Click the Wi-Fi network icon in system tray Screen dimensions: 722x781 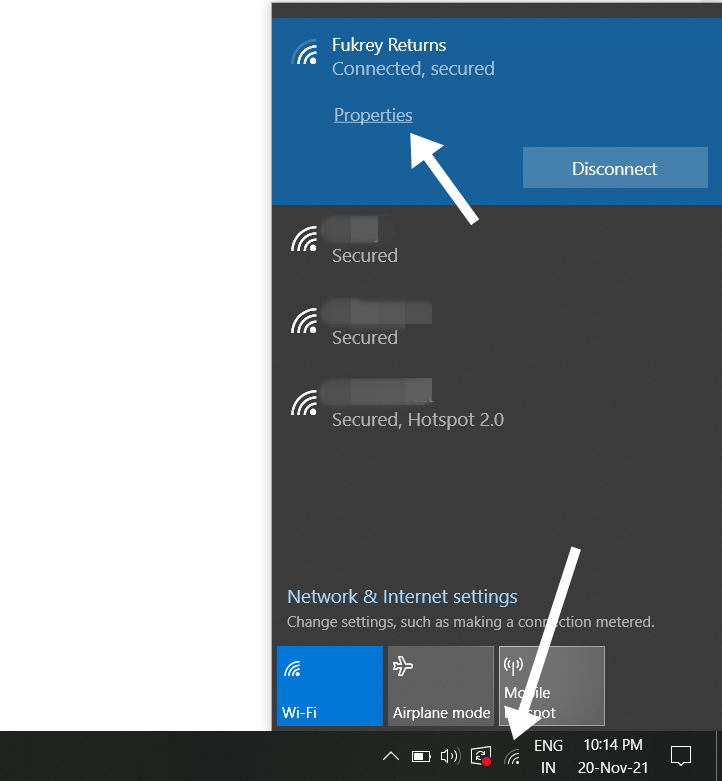pos(513,757)
